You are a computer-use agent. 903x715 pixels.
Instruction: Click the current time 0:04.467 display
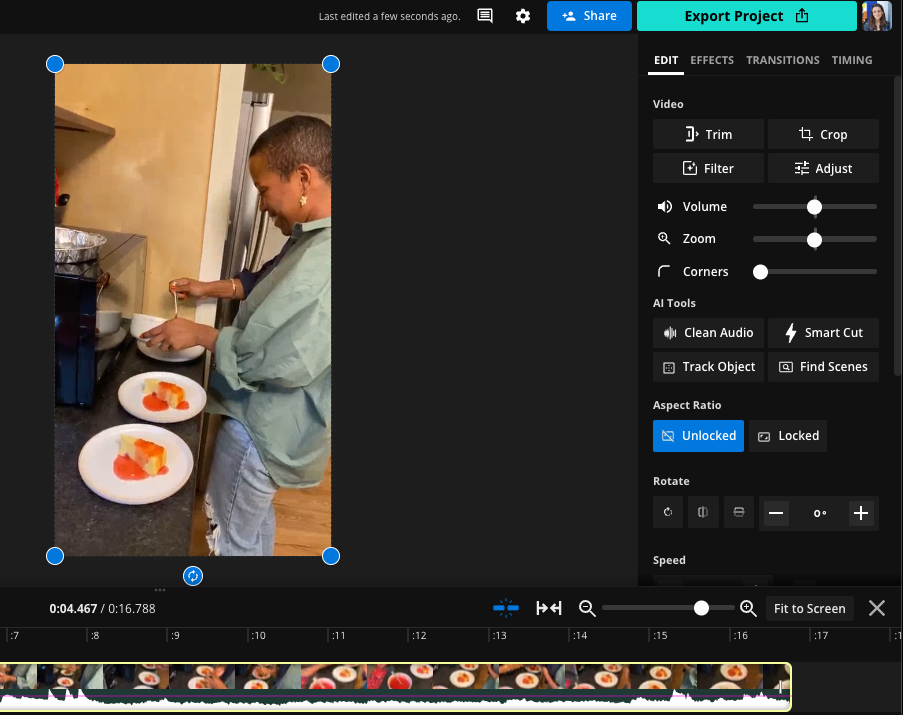(x=73, y=608)
